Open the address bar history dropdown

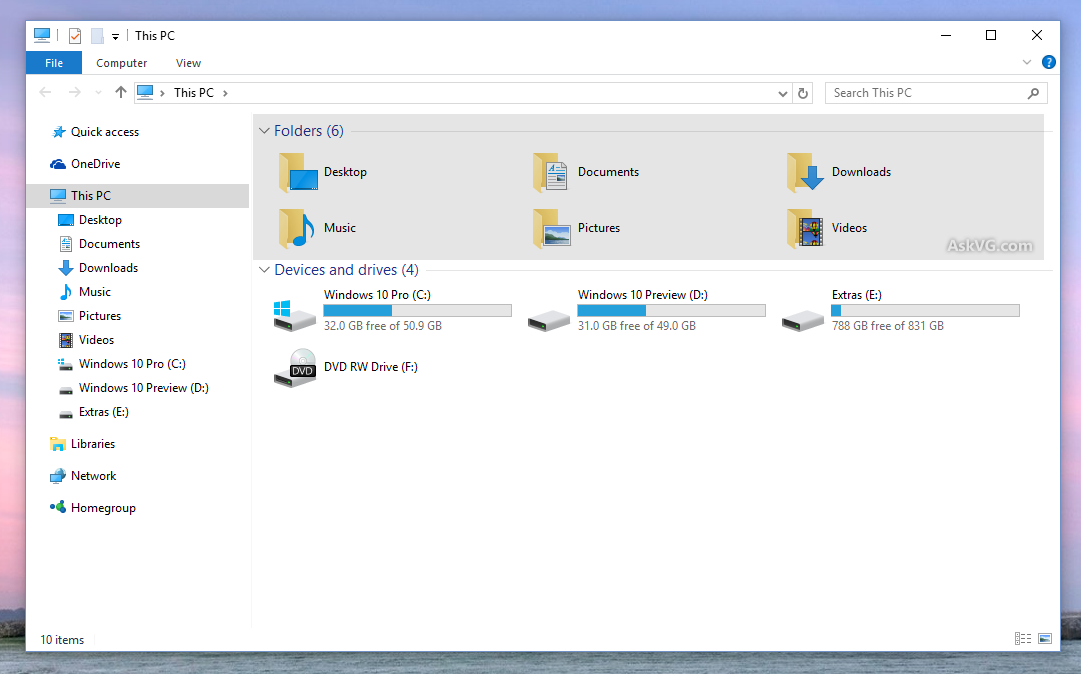coord(782,93)
